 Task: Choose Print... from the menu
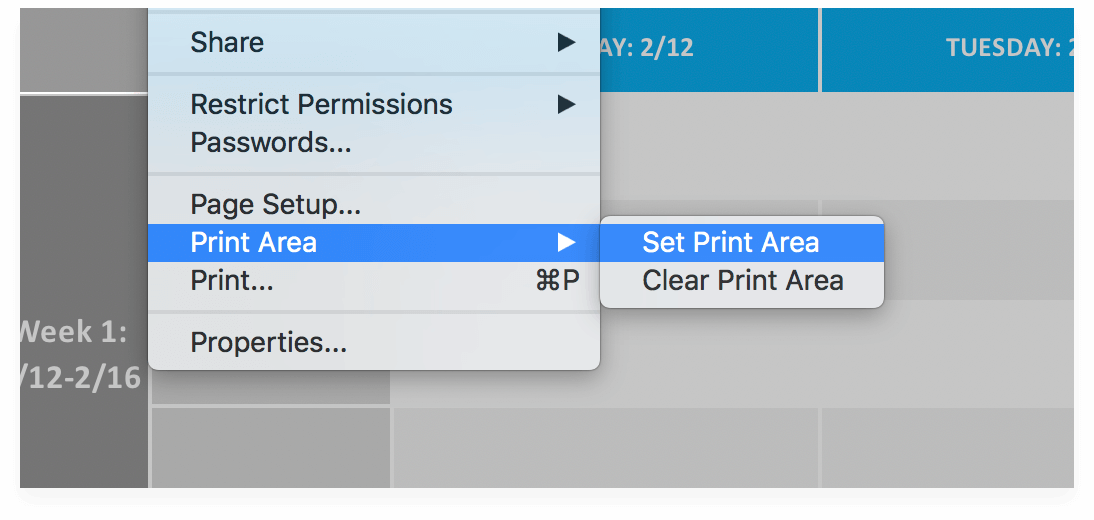coord(232,281)
